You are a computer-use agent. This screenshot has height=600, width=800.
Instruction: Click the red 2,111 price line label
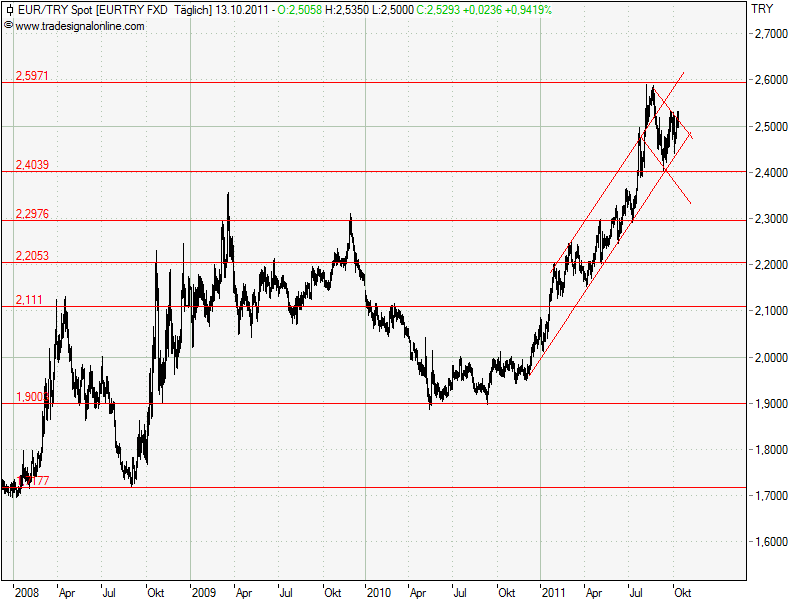pyautogui.click(x=29, y=299)
